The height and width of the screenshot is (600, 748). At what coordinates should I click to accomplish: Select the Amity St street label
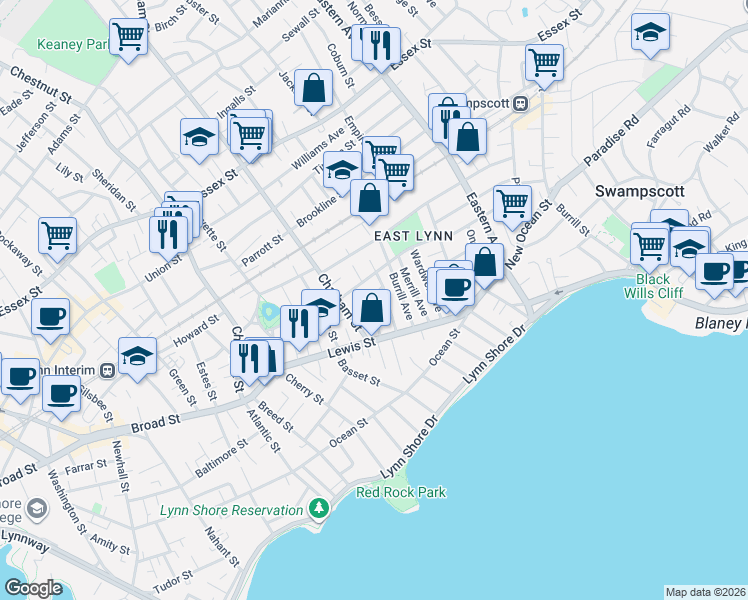point(110,544)
